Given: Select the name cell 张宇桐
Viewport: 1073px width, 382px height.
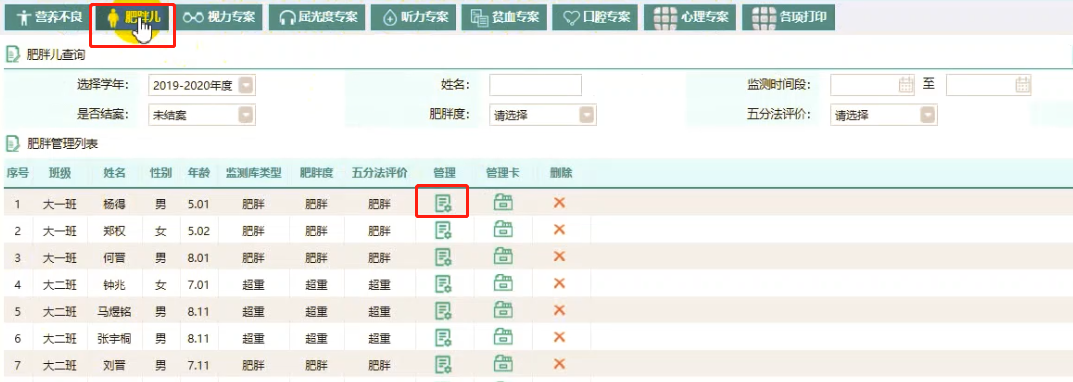Looking at the screenshot, I should (114, 338).
